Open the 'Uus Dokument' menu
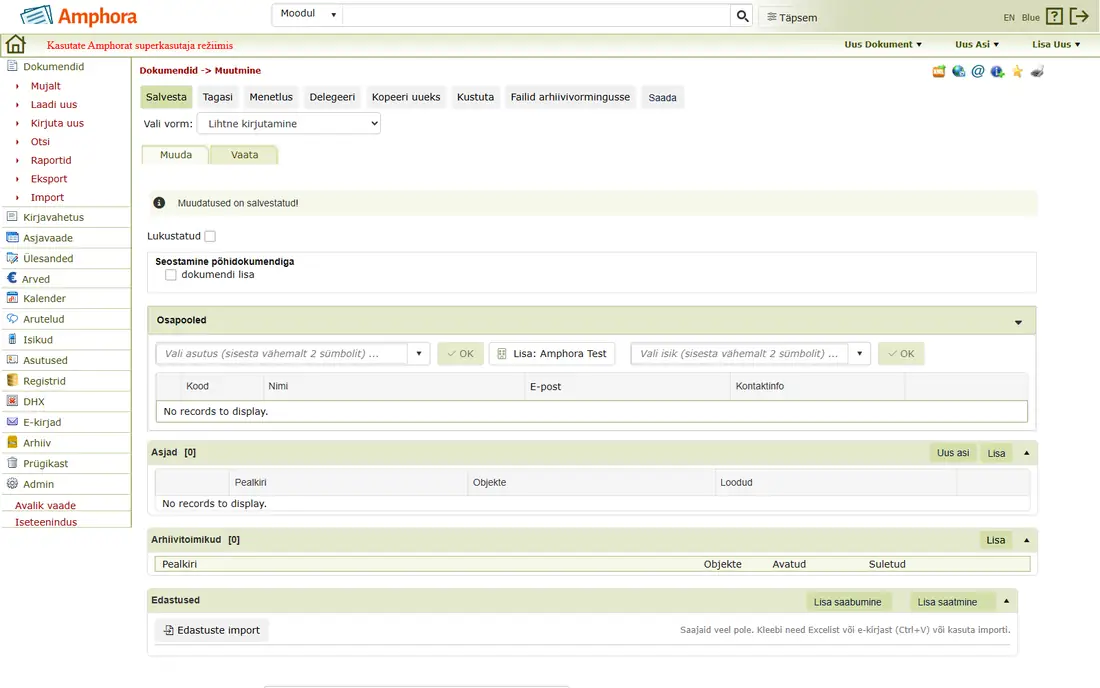 [883, 44]
